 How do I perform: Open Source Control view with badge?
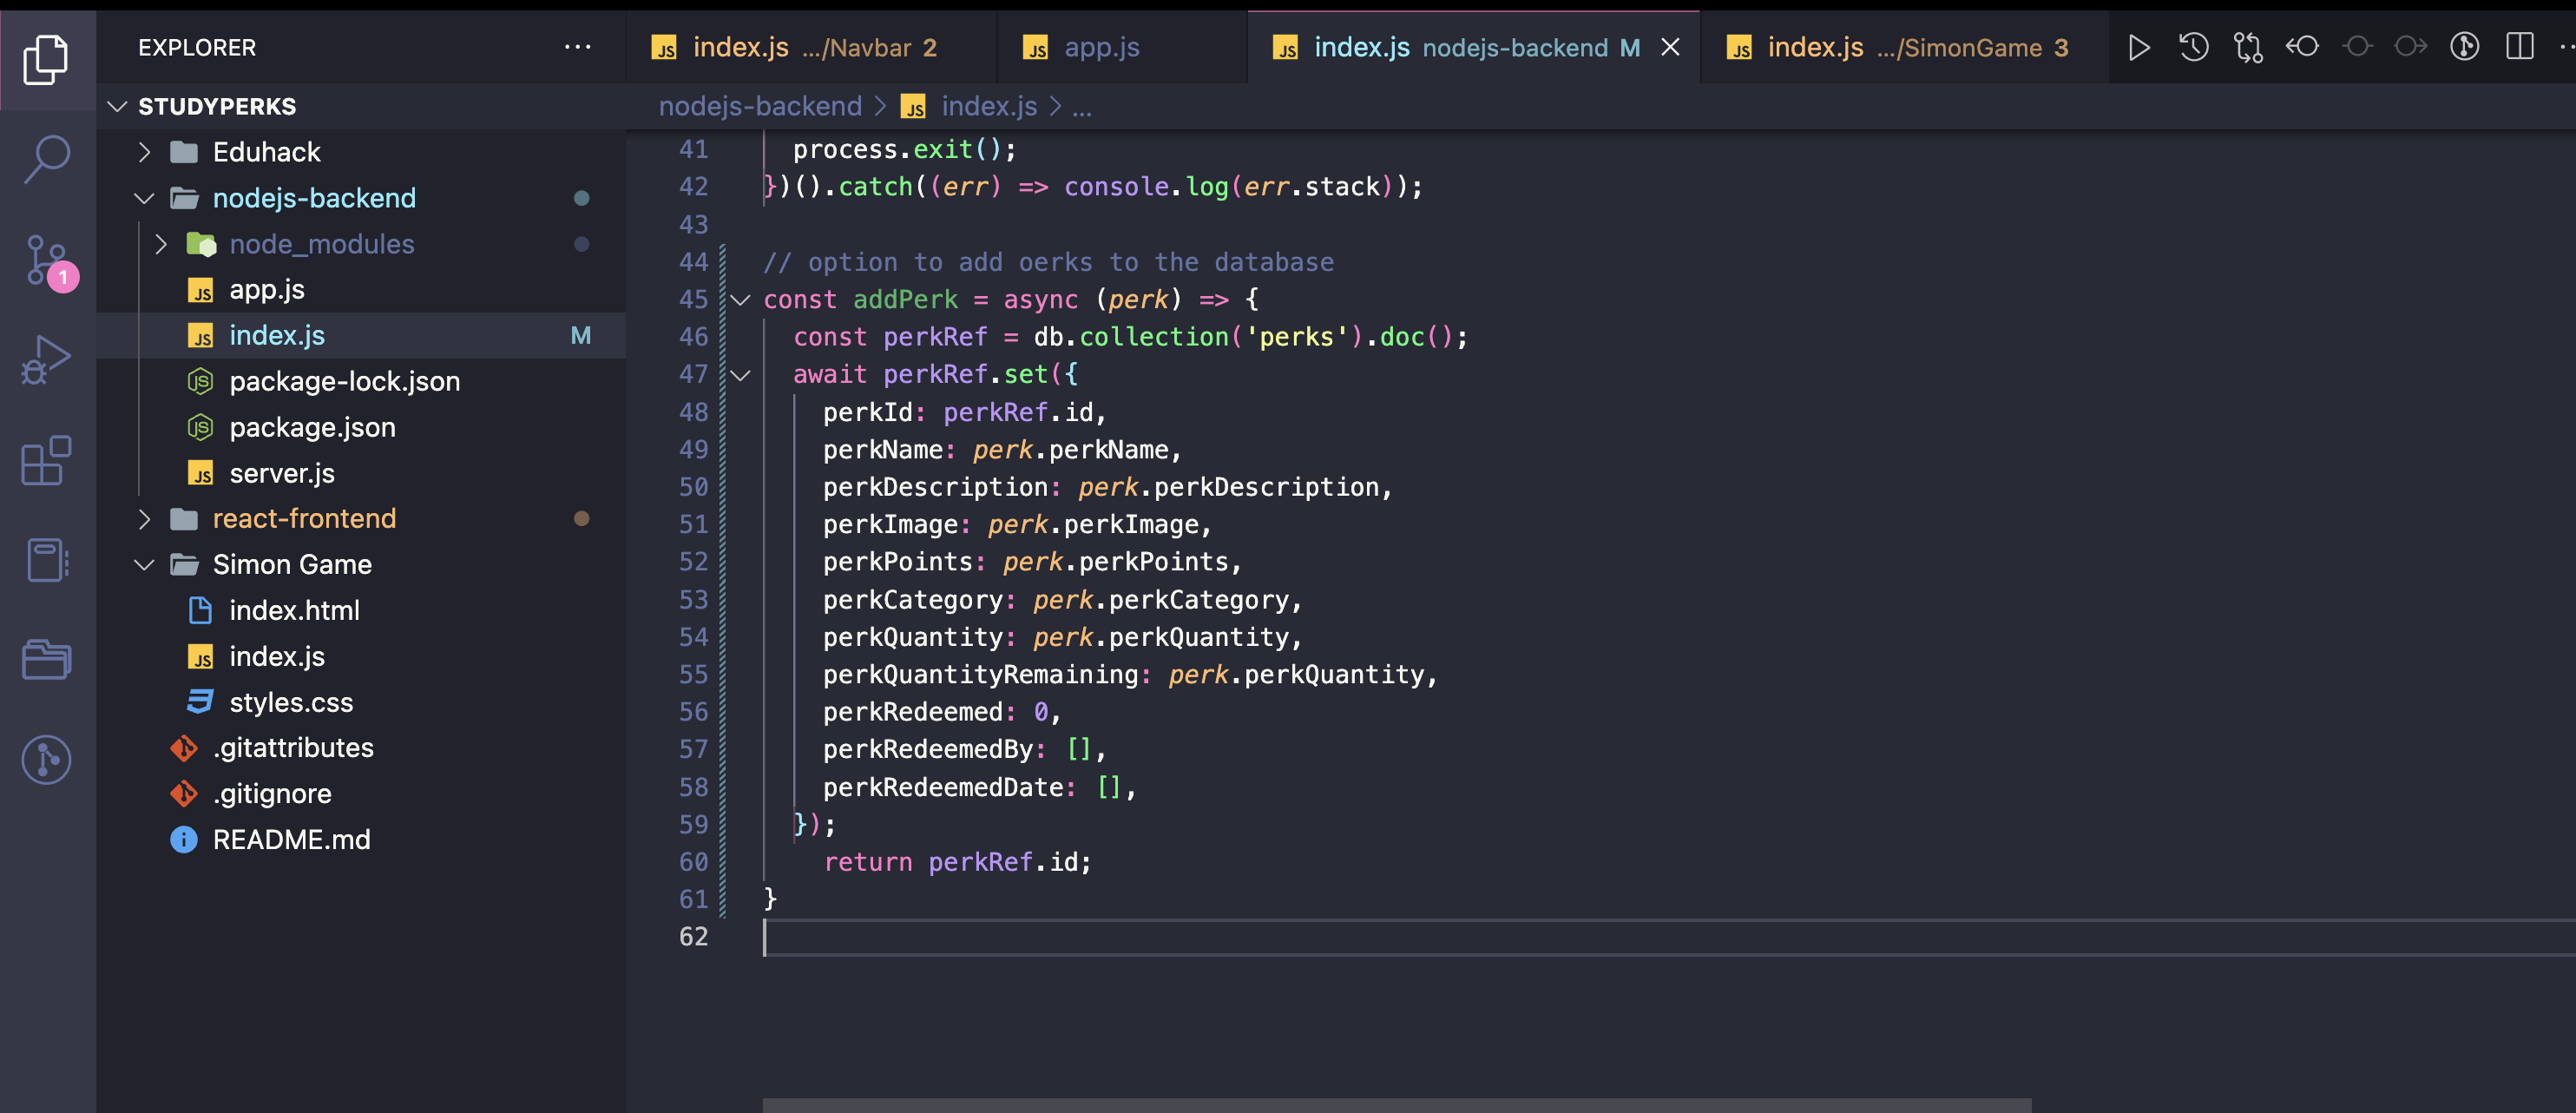click(x=47, y=260)
